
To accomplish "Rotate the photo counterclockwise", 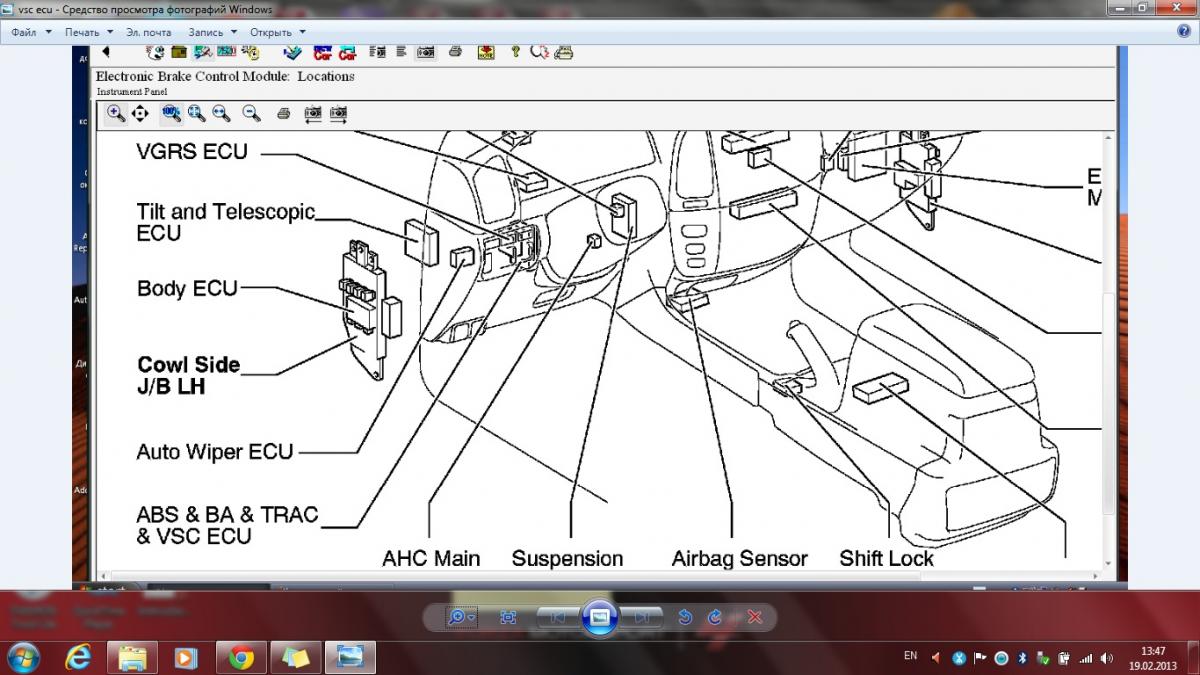I will [686, 617].
